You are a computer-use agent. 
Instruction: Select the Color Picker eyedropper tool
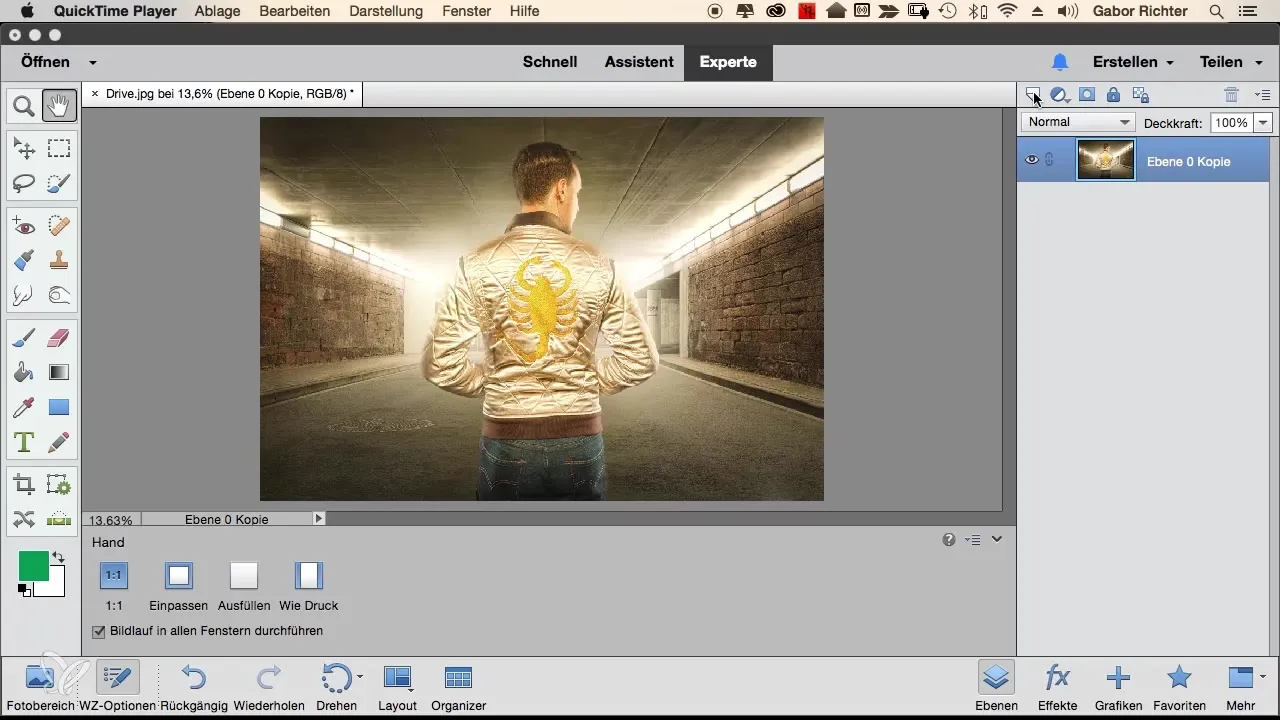[x=24, y=406]
